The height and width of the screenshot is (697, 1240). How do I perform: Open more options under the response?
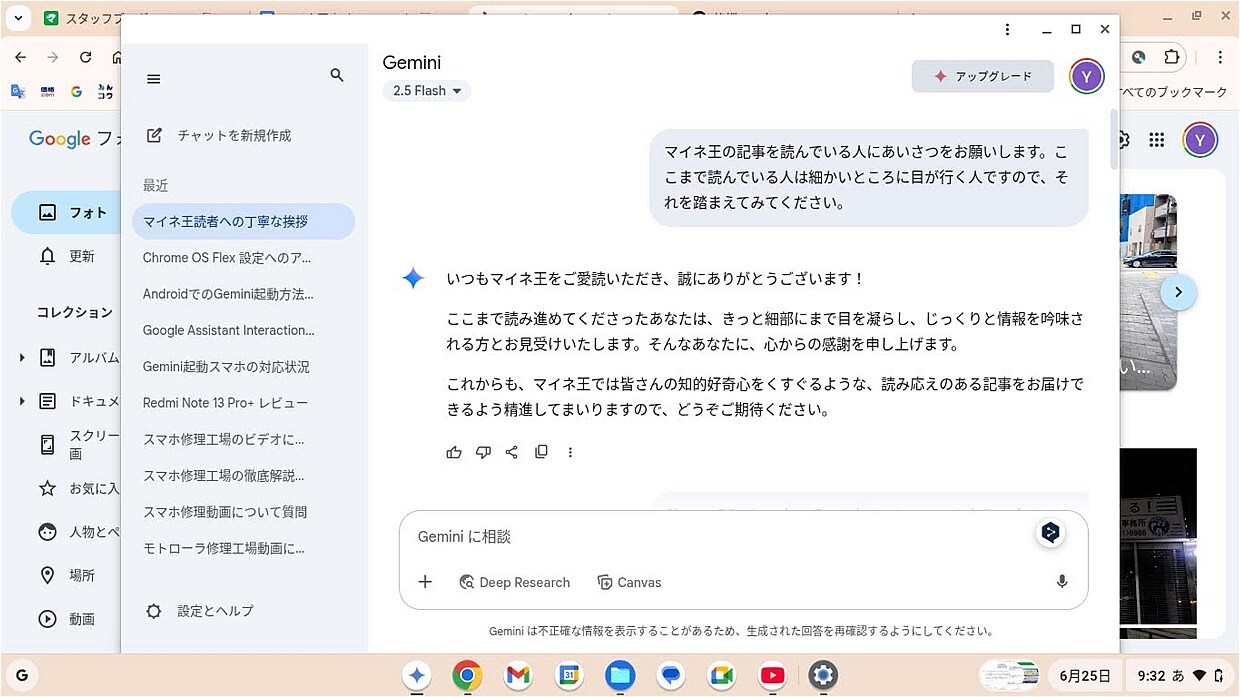[570, 452]
